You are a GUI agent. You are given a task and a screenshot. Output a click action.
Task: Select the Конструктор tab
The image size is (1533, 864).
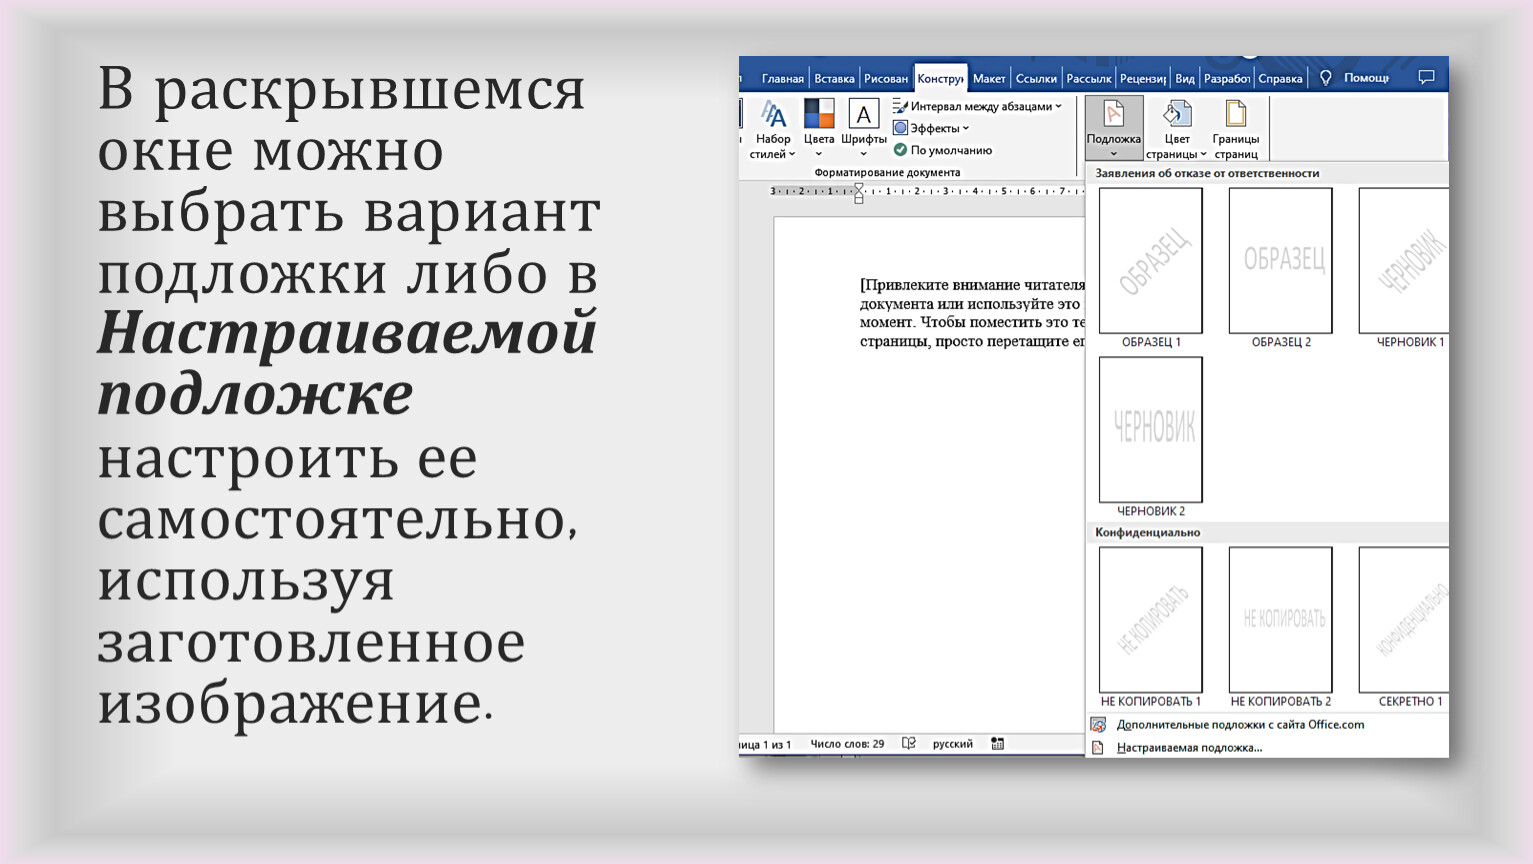point(940,78)
